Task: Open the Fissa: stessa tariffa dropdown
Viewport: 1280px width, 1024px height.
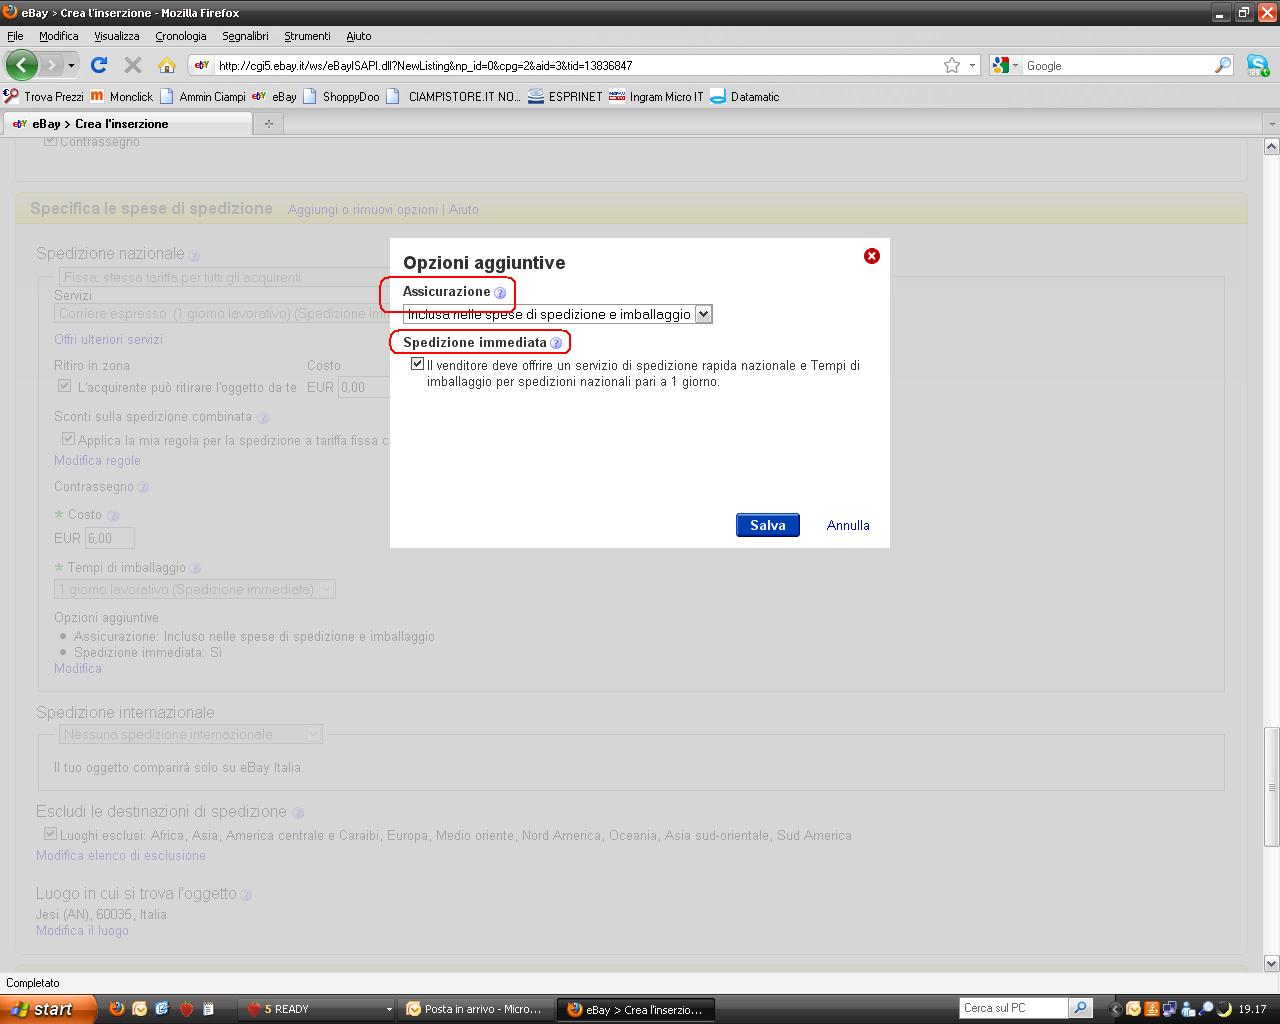Action: pos(224,277)
